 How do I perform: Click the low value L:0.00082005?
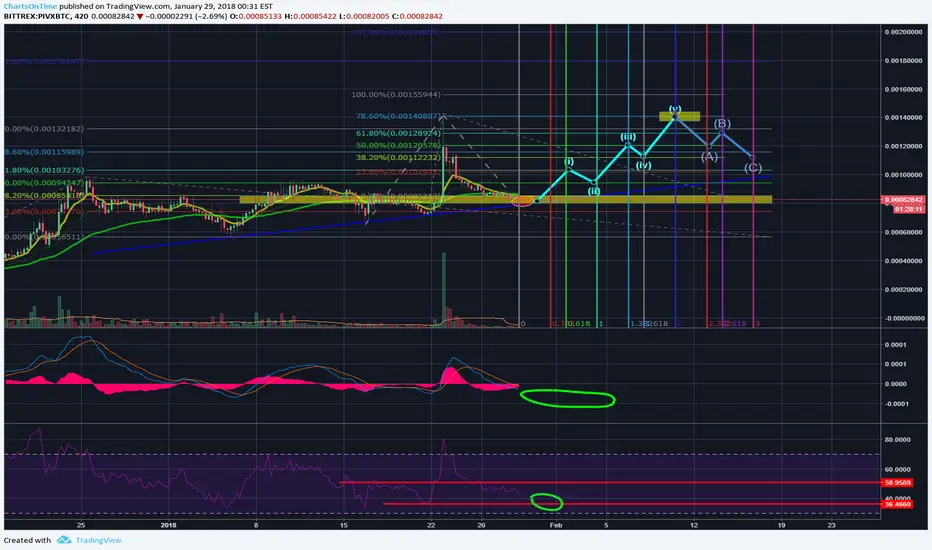coord(364,16)
